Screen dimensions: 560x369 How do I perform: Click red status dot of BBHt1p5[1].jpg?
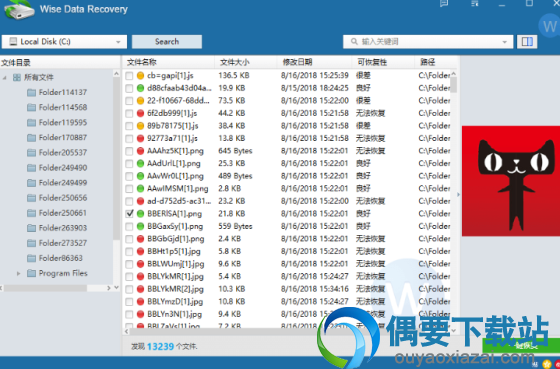[x=140, y=252]
